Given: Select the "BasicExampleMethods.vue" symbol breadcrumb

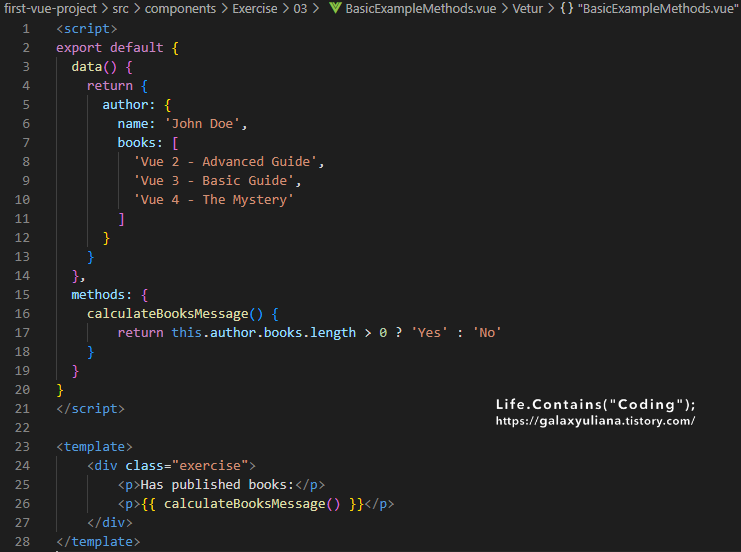Looking at the screenshot, I should click(658, 9).
